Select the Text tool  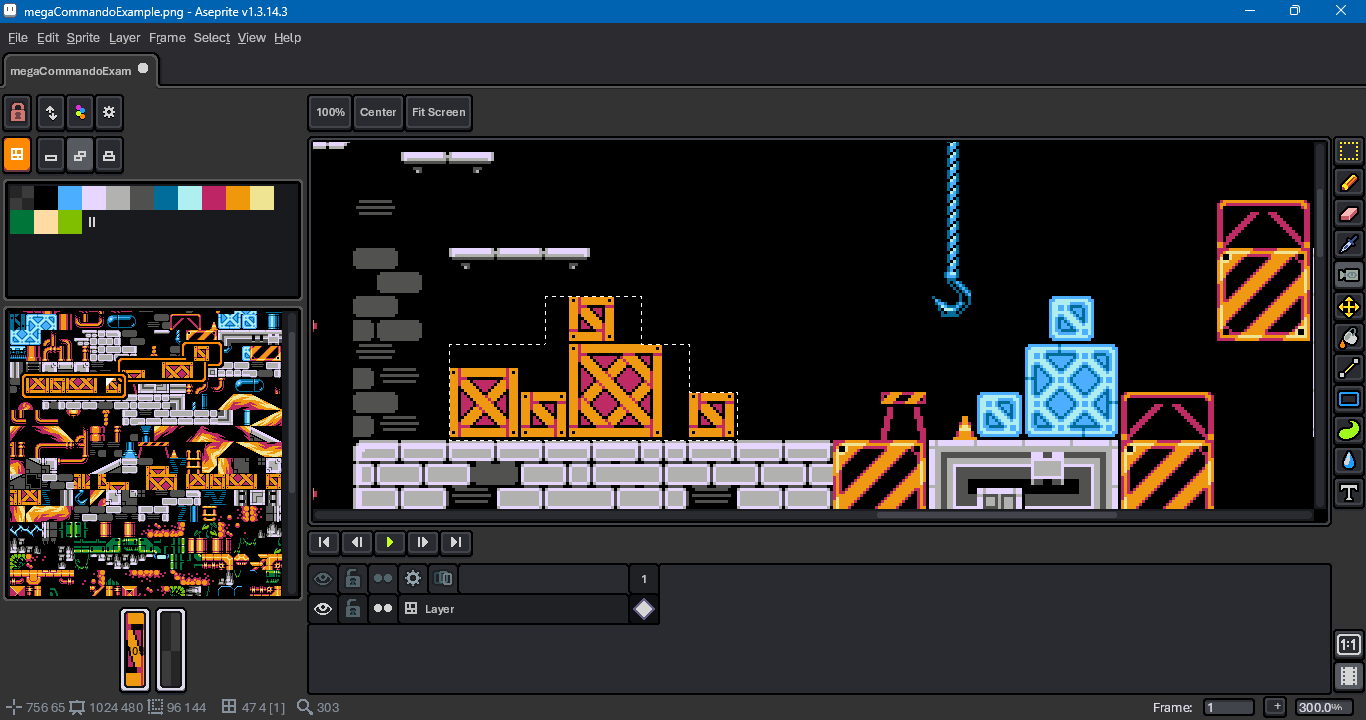[1349, 493]
